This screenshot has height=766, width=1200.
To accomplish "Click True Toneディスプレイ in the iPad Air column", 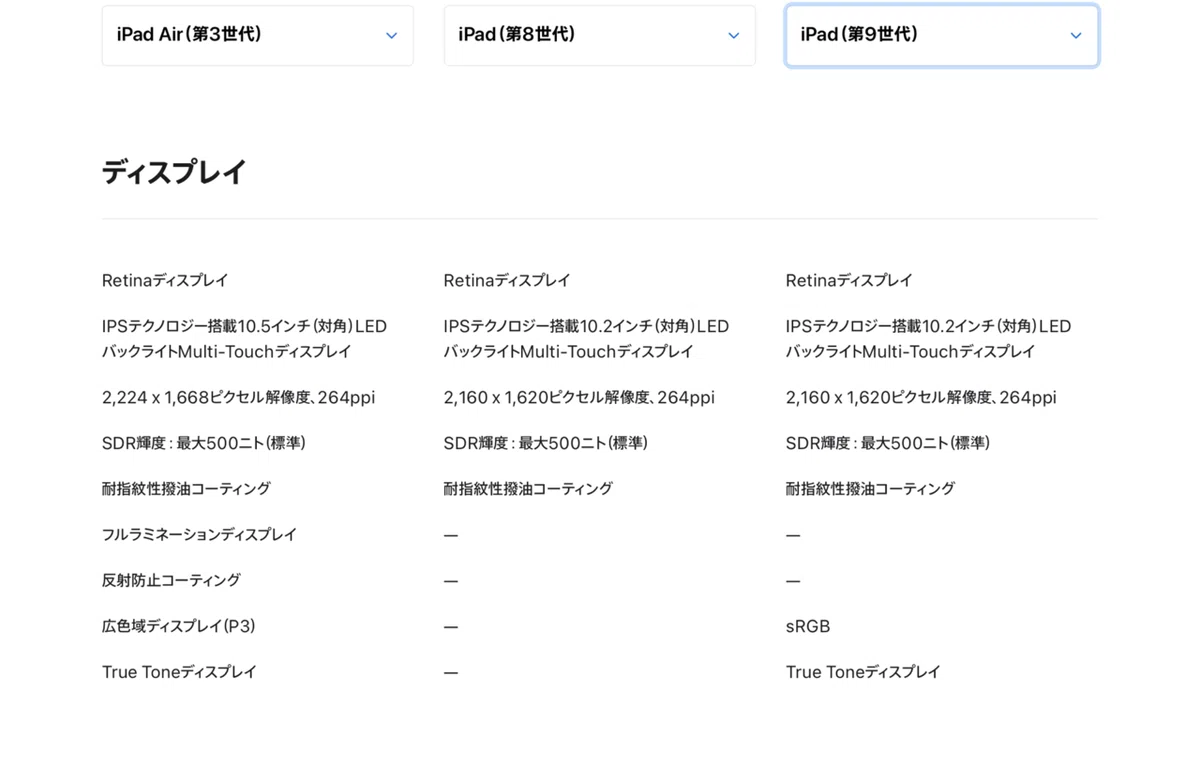I will pyautogui.click(x=179, y=672).
